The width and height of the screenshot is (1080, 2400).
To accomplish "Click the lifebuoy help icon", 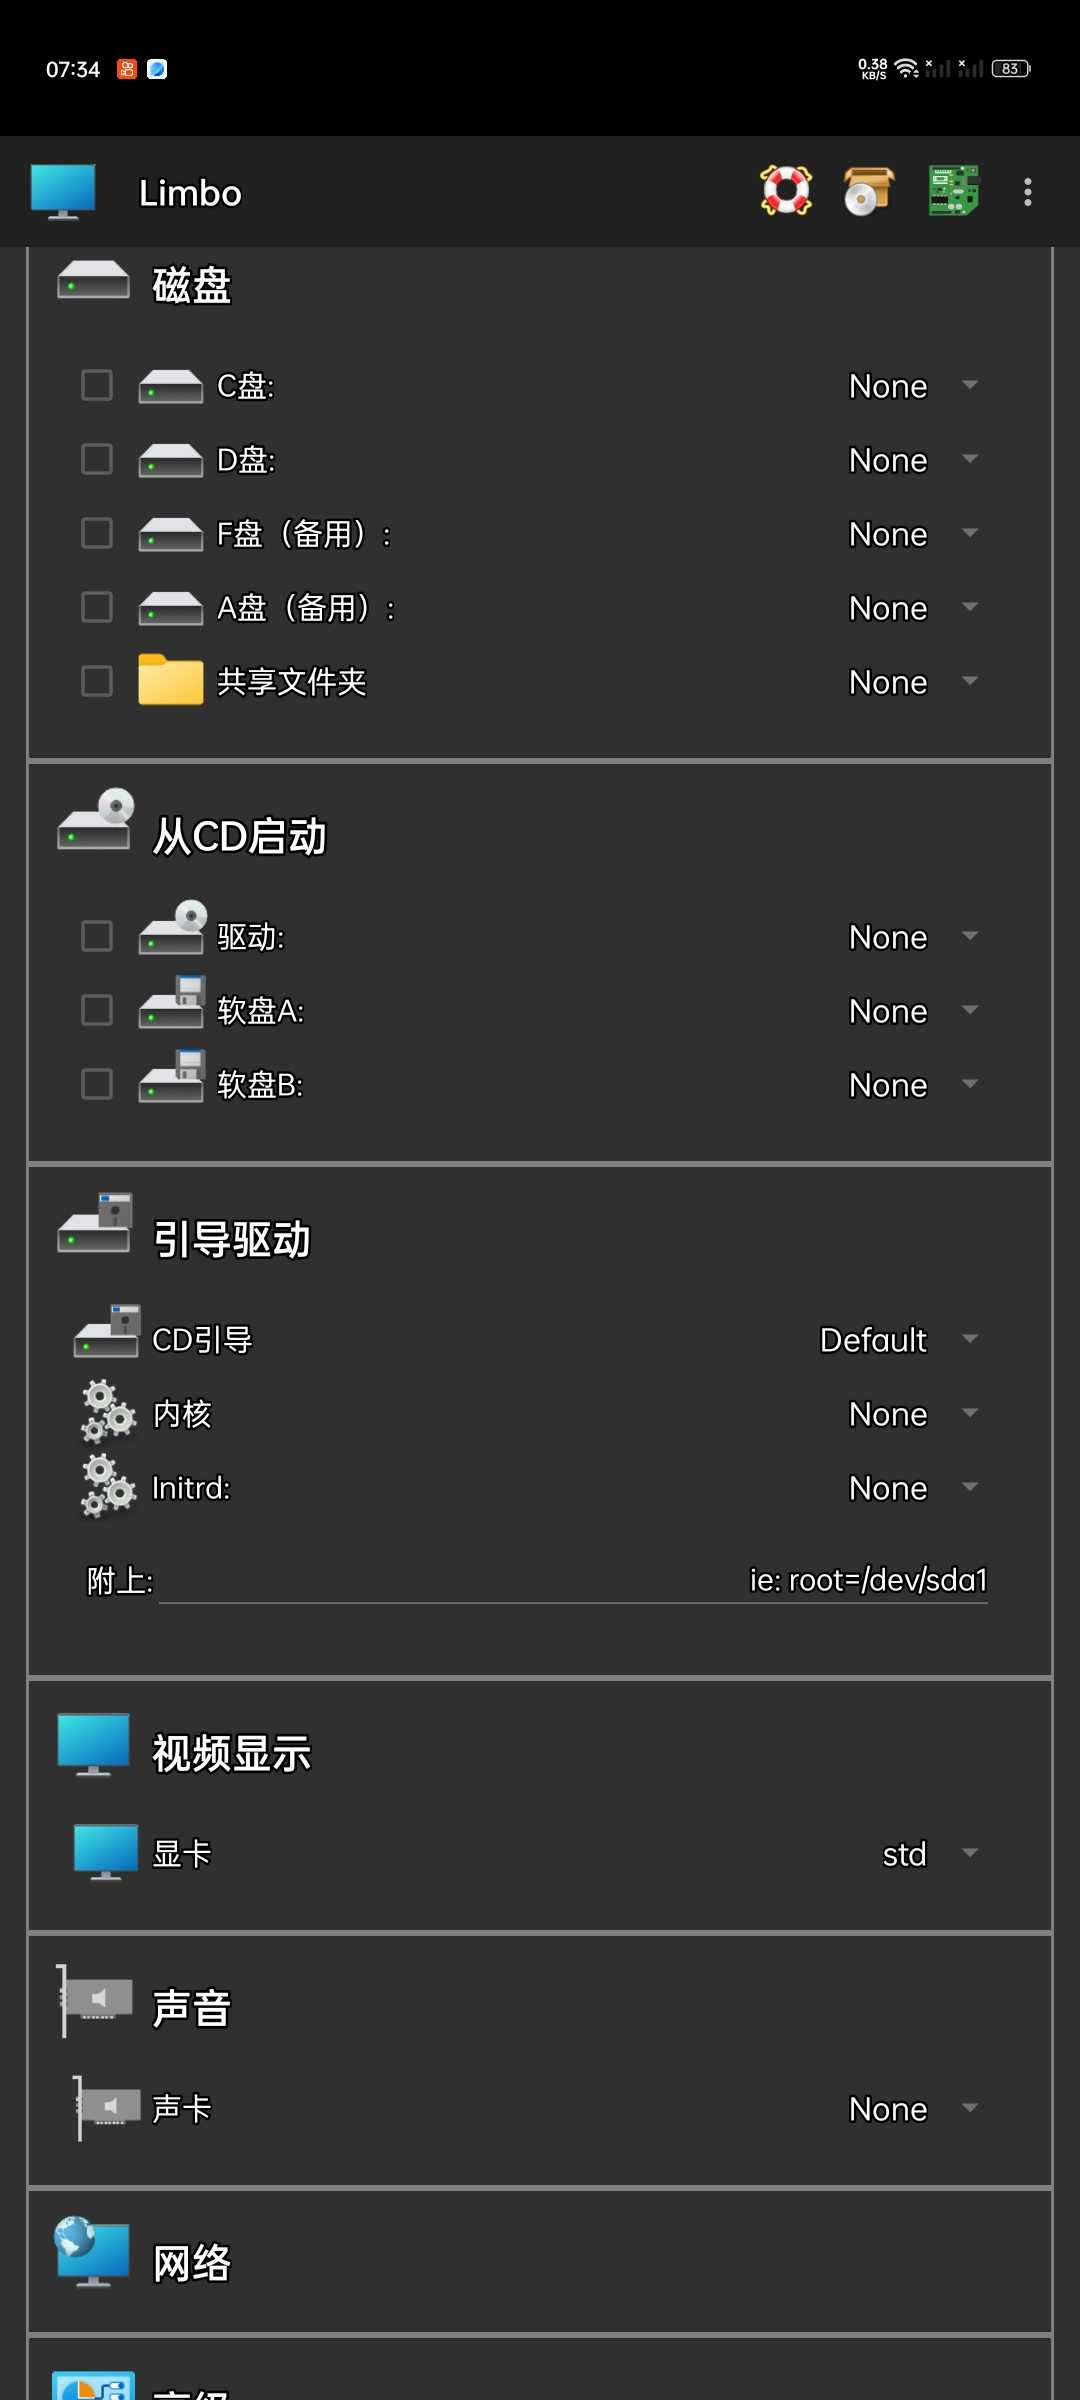I will click(x=786, y=191).
